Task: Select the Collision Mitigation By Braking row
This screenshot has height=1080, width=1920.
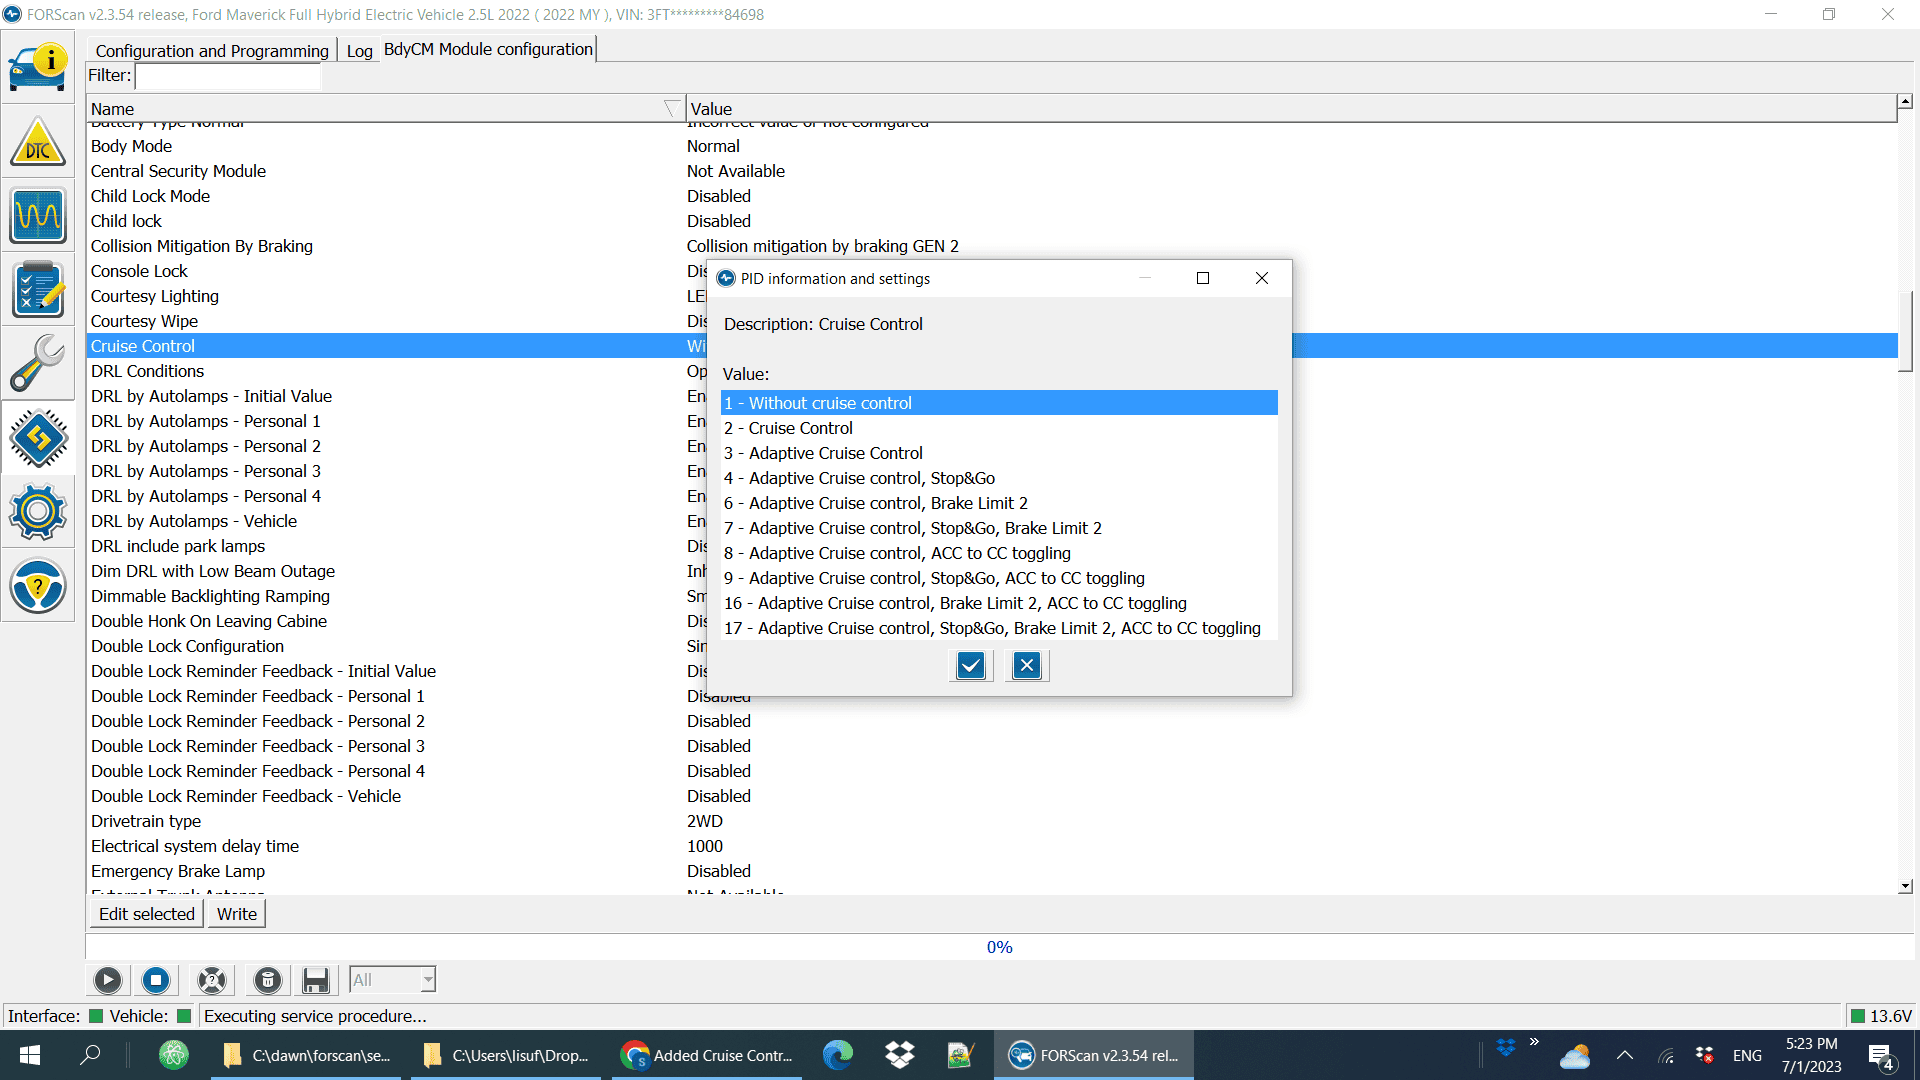Action: (x=992, y=246)
